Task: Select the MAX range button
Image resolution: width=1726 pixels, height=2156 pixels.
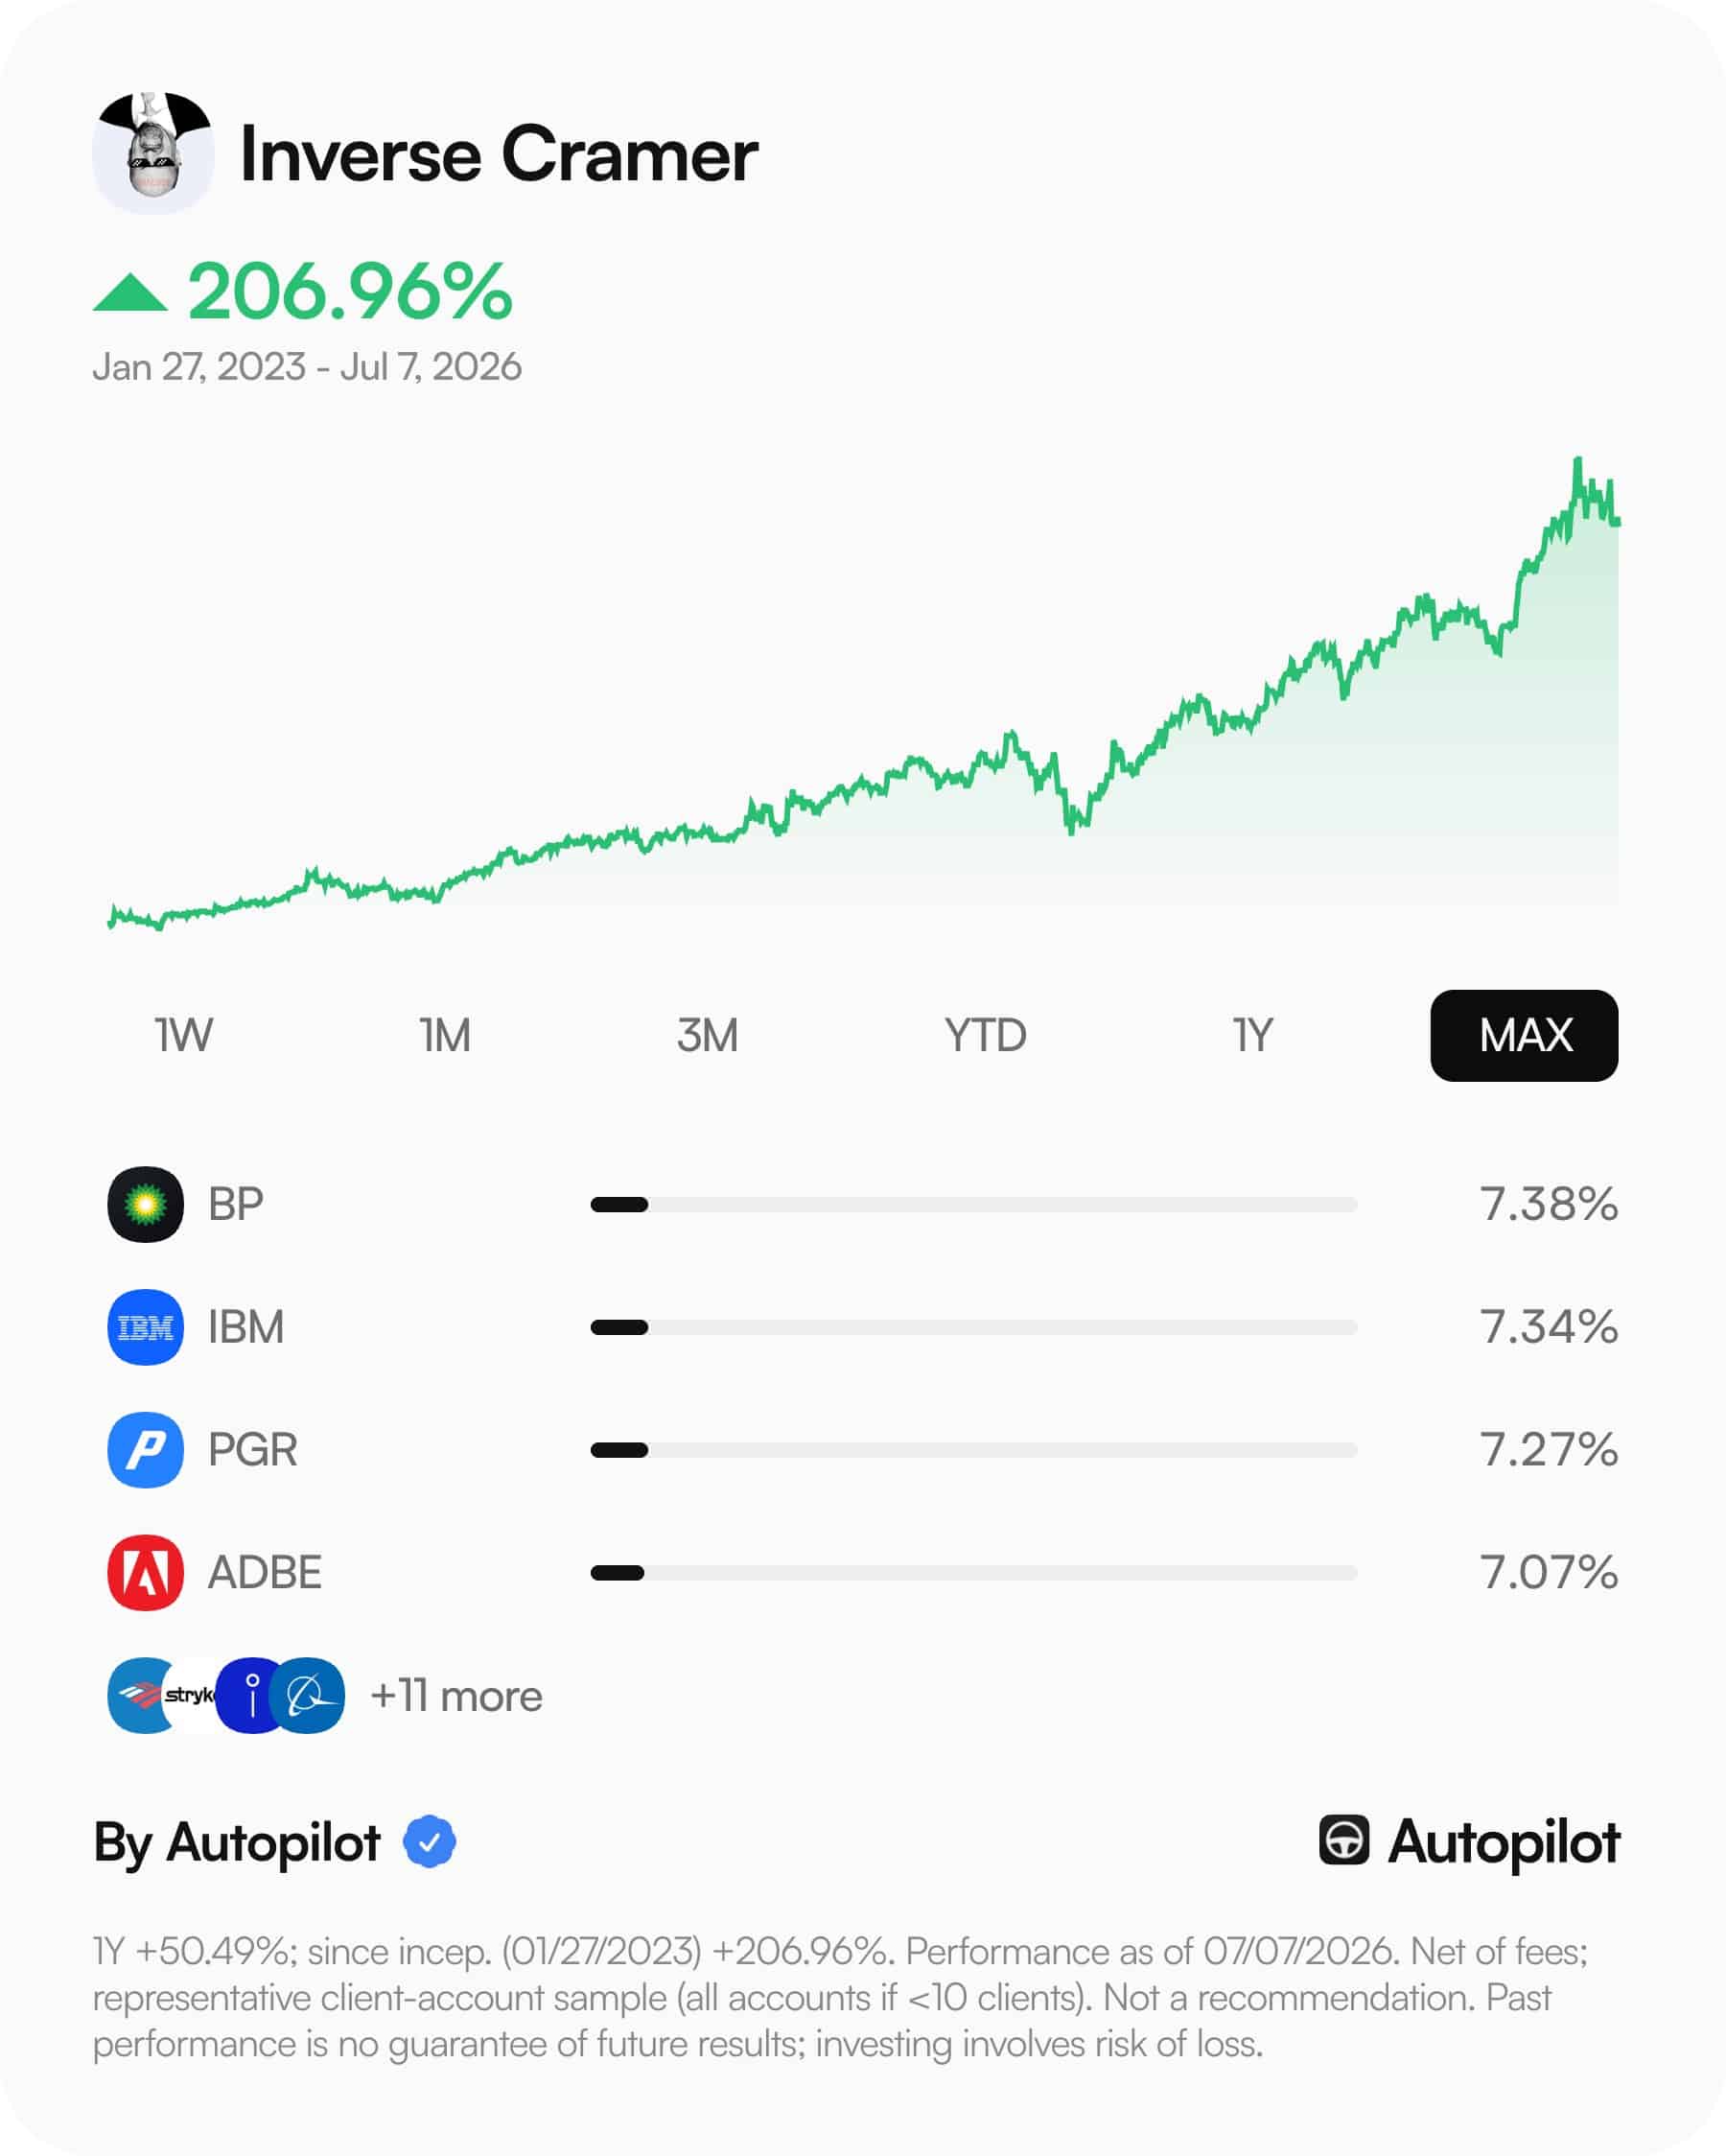Action: point(1524,1036)
